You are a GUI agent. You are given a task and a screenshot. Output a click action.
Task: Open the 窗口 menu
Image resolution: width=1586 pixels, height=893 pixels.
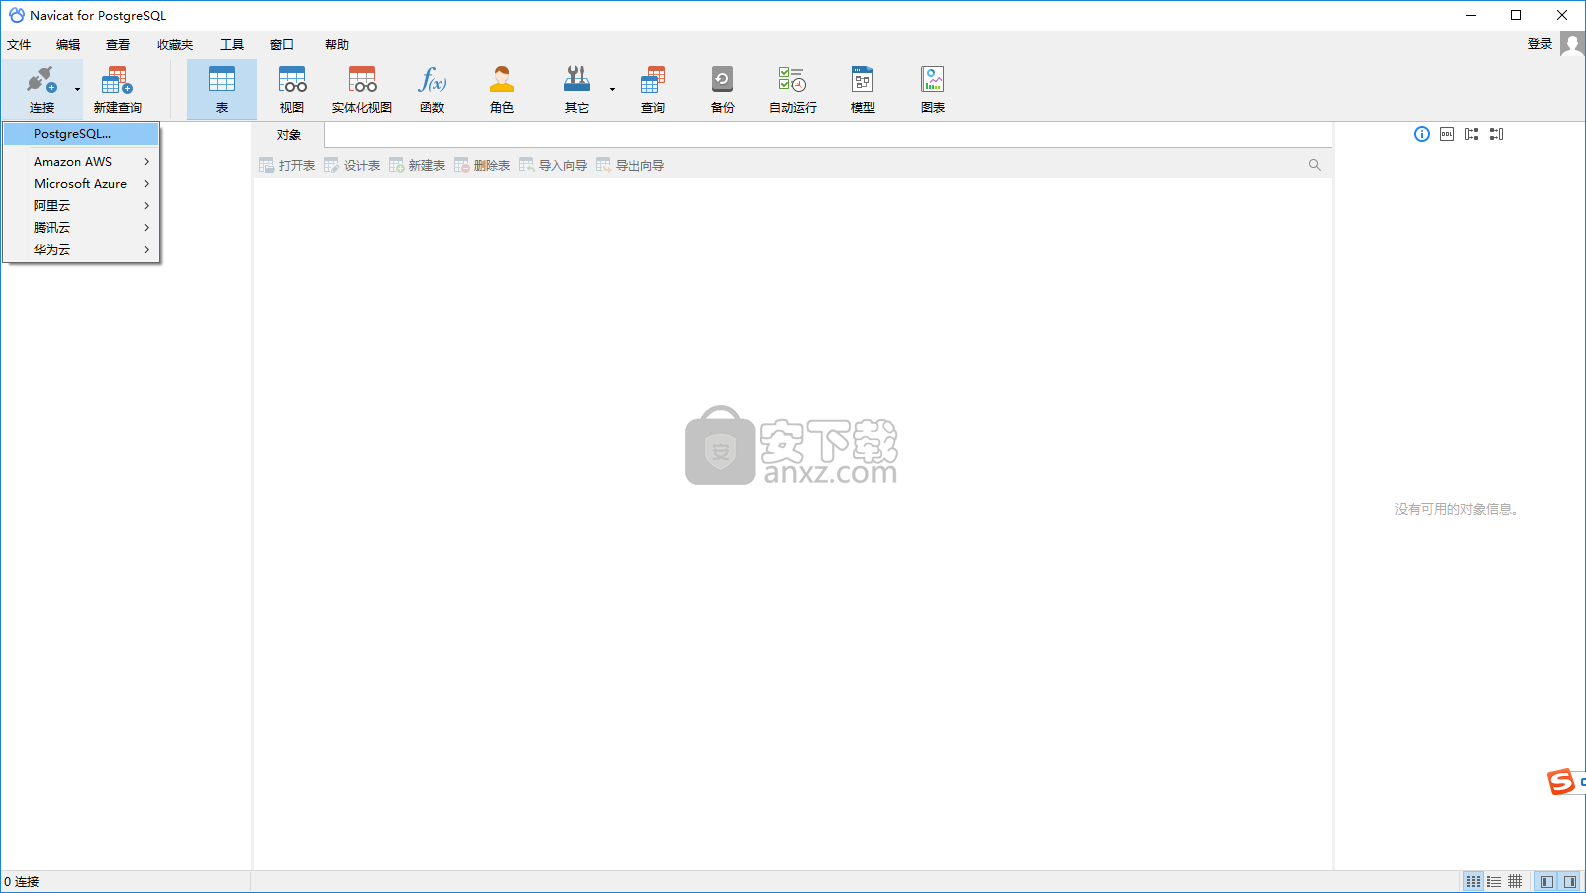(x=282, y=45)
